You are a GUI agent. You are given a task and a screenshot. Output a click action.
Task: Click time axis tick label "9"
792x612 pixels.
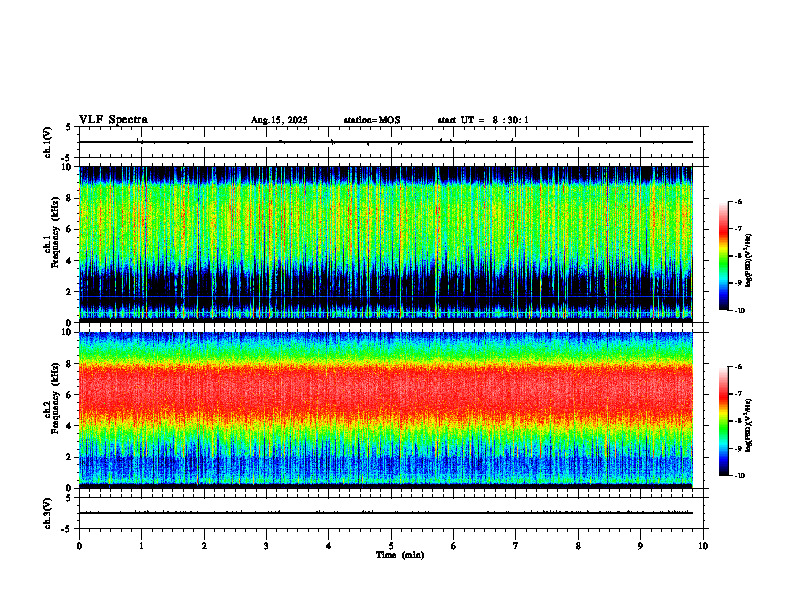click(x=640, y=546)
